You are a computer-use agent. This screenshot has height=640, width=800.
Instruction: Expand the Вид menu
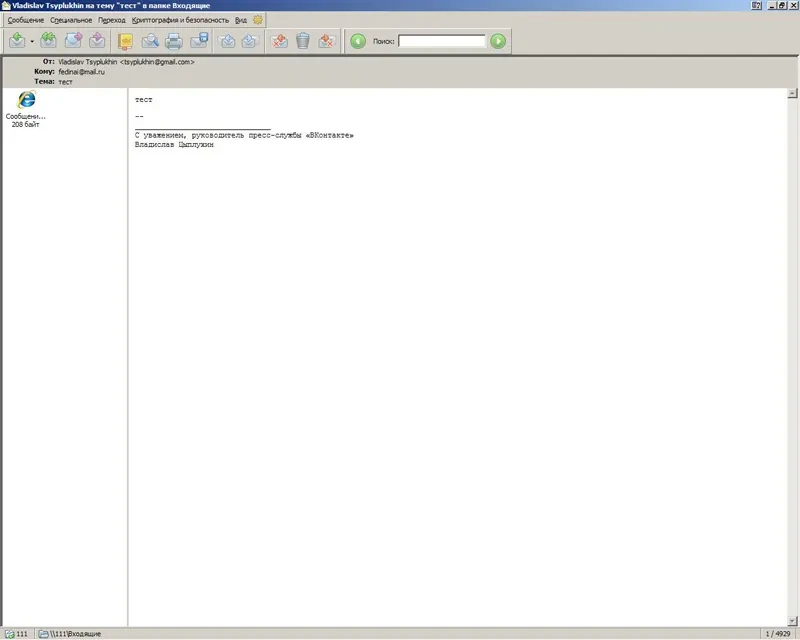point(241,20)
